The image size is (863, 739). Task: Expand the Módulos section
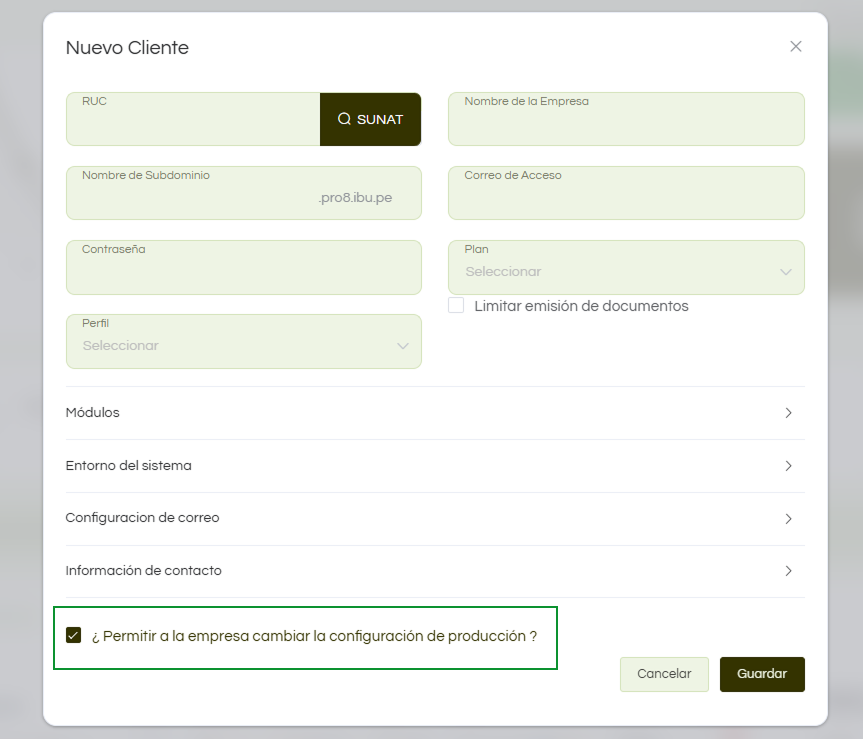[x=434, y=413]
